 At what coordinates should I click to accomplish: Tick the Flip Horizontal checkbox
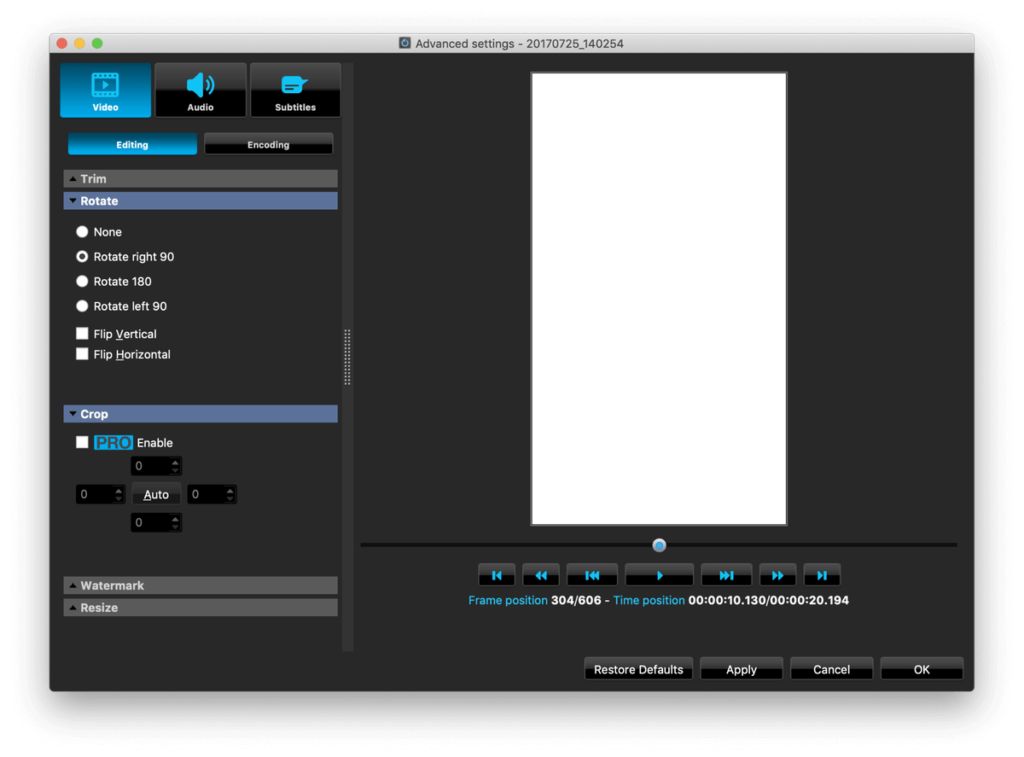(83, 354)
